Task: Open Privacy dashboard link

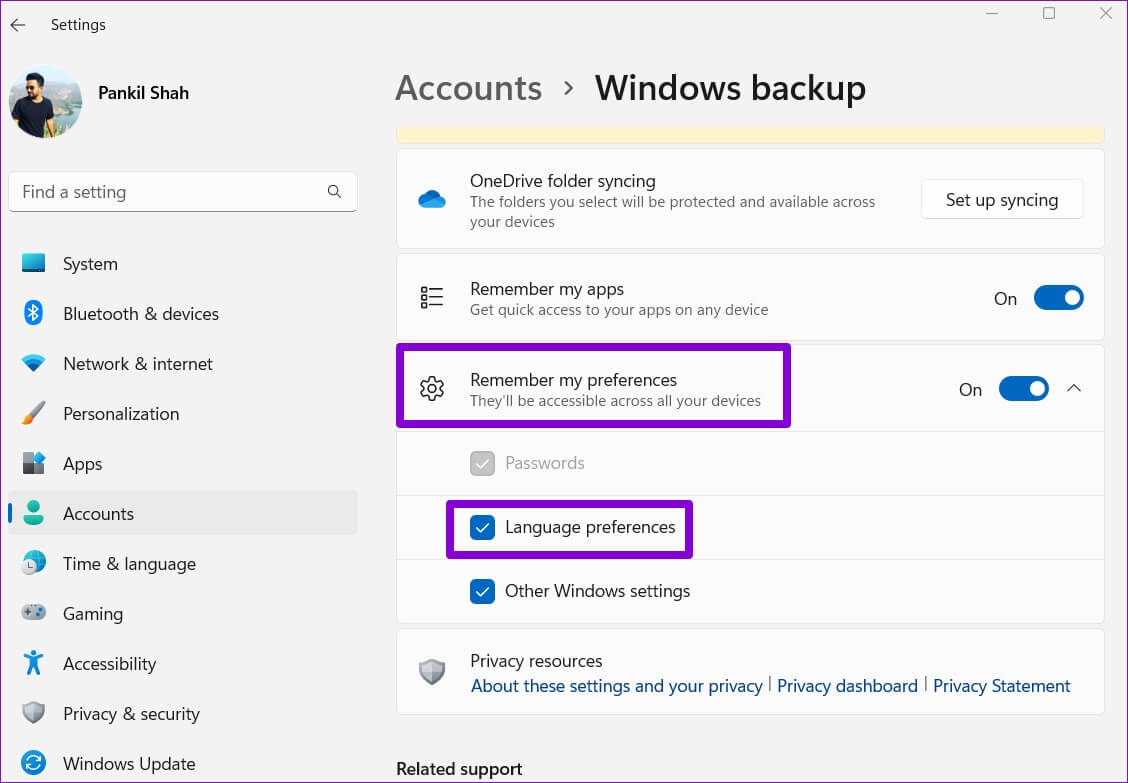Action: coord(847,686)
